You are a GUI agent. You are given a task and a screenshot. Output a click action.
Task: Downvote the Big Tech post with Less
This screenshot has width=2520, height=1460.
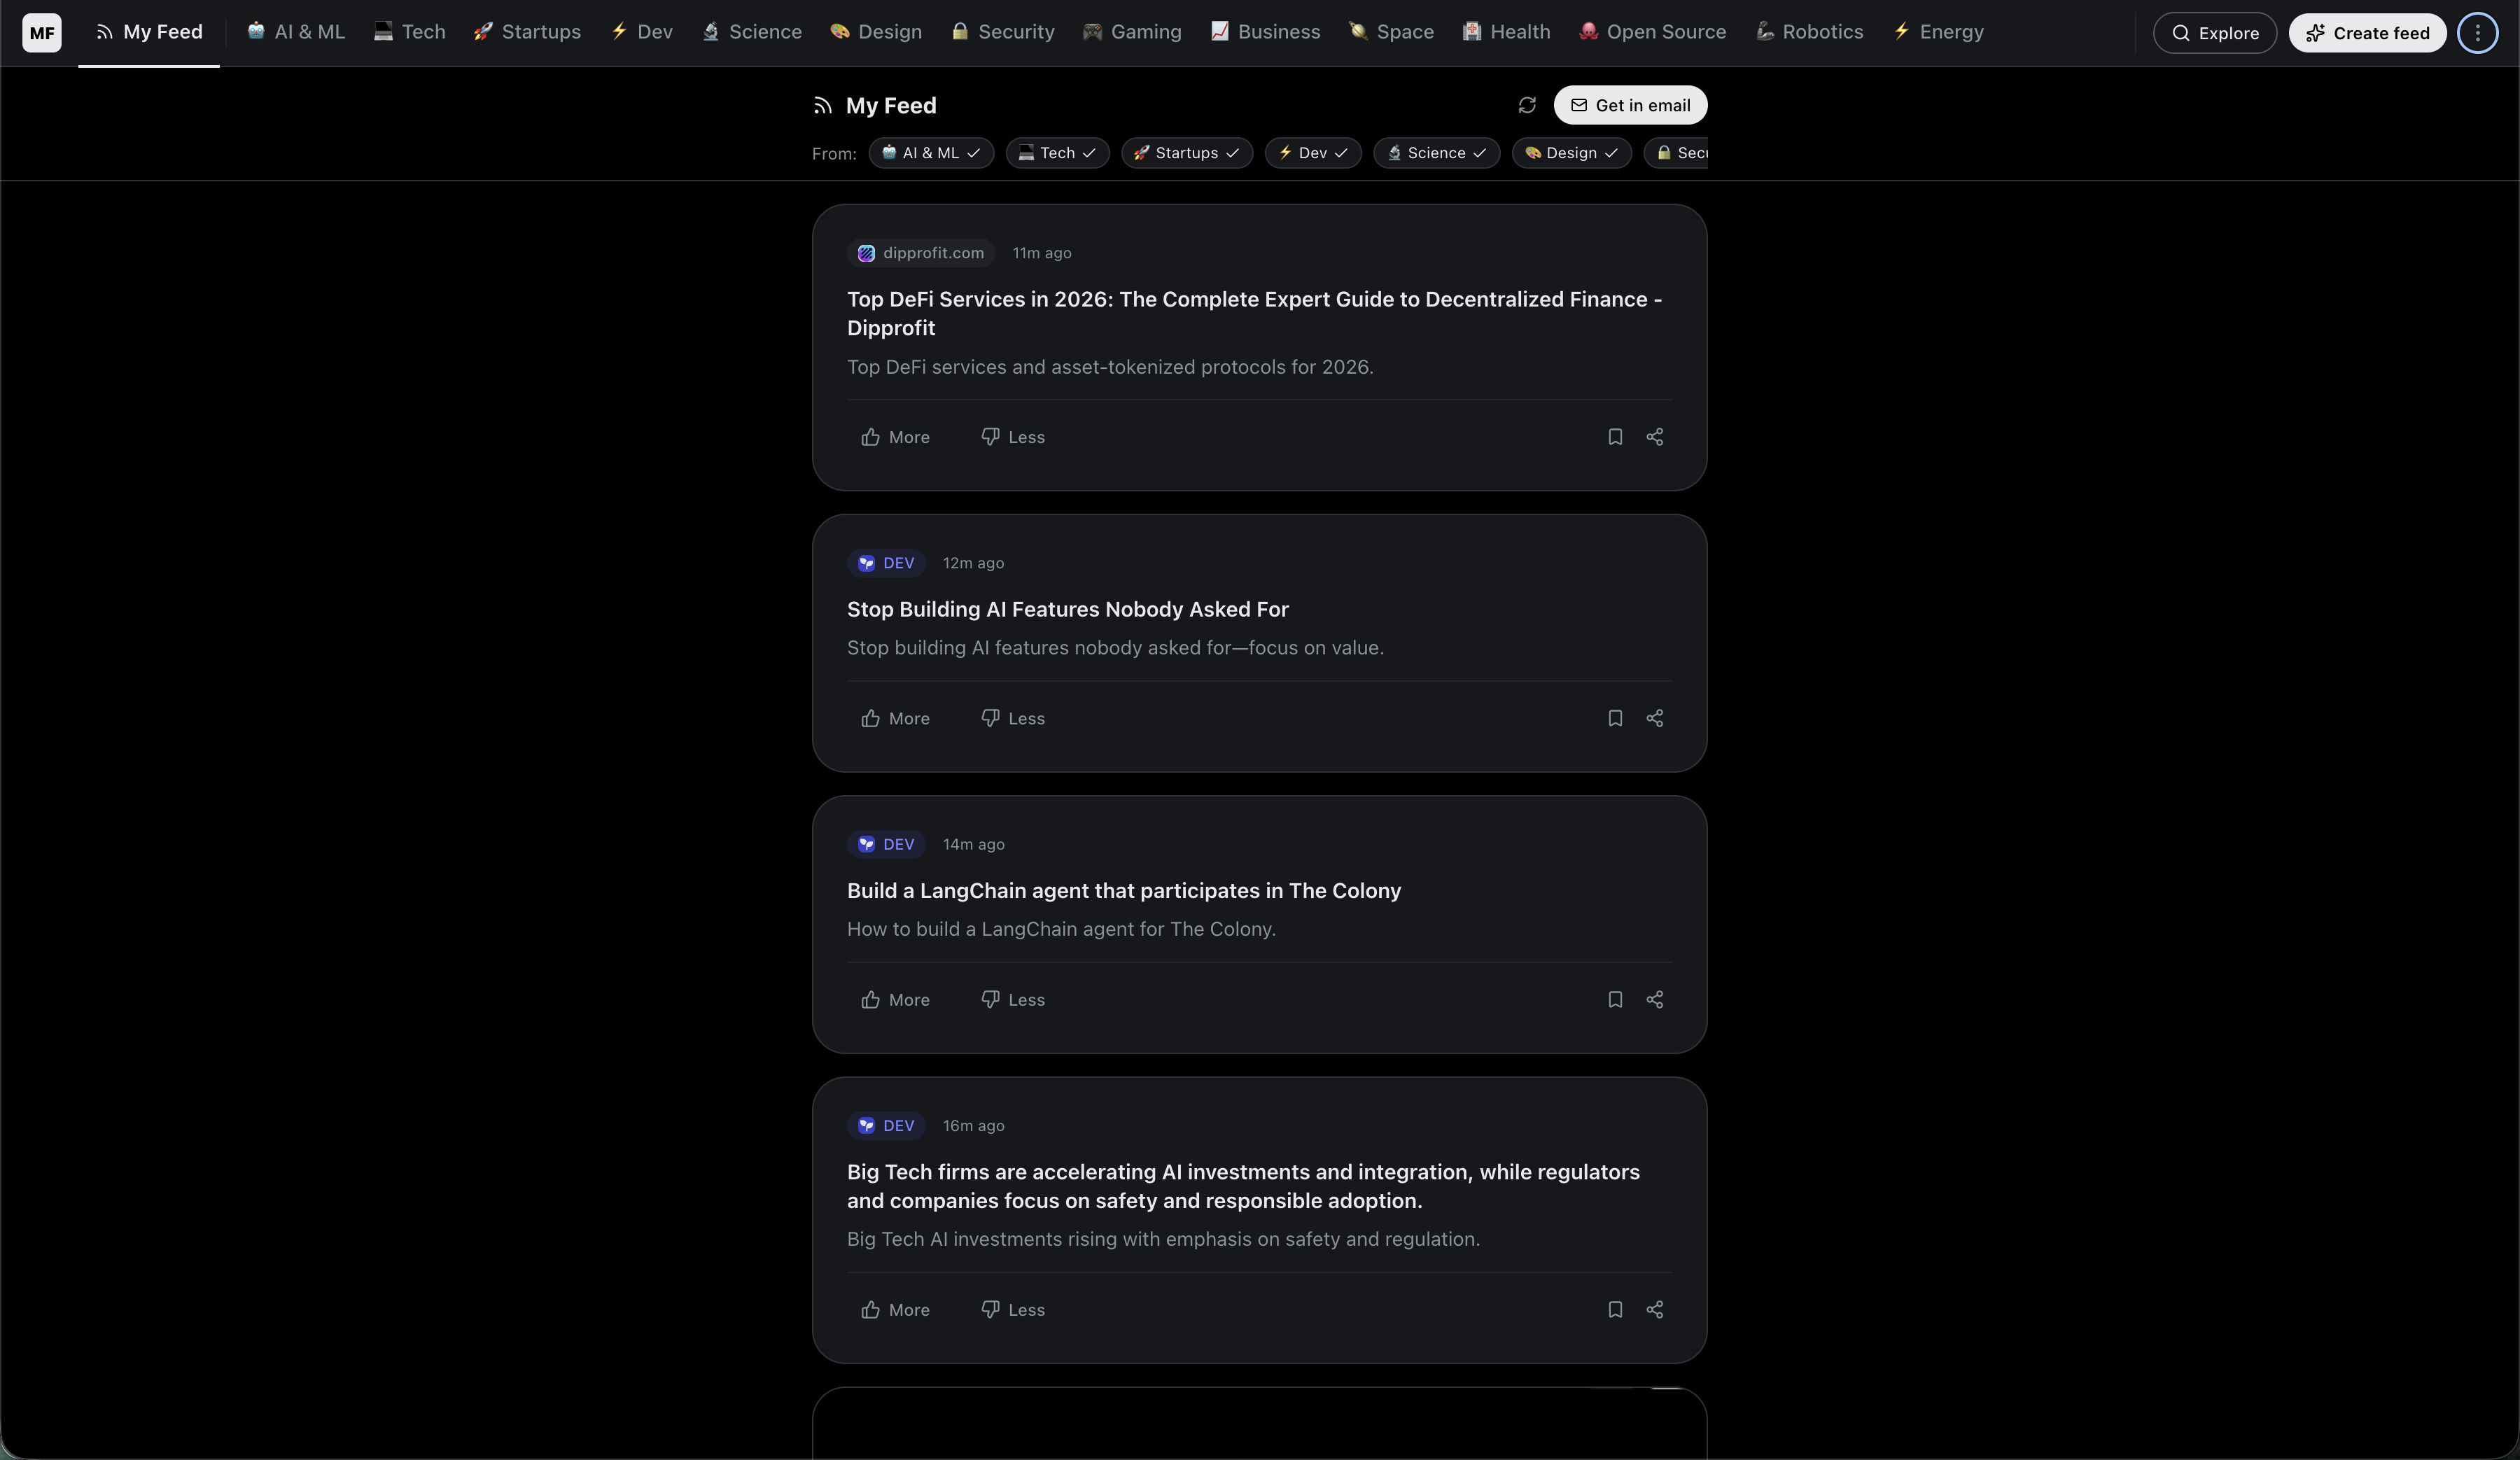point(1011,1310)
